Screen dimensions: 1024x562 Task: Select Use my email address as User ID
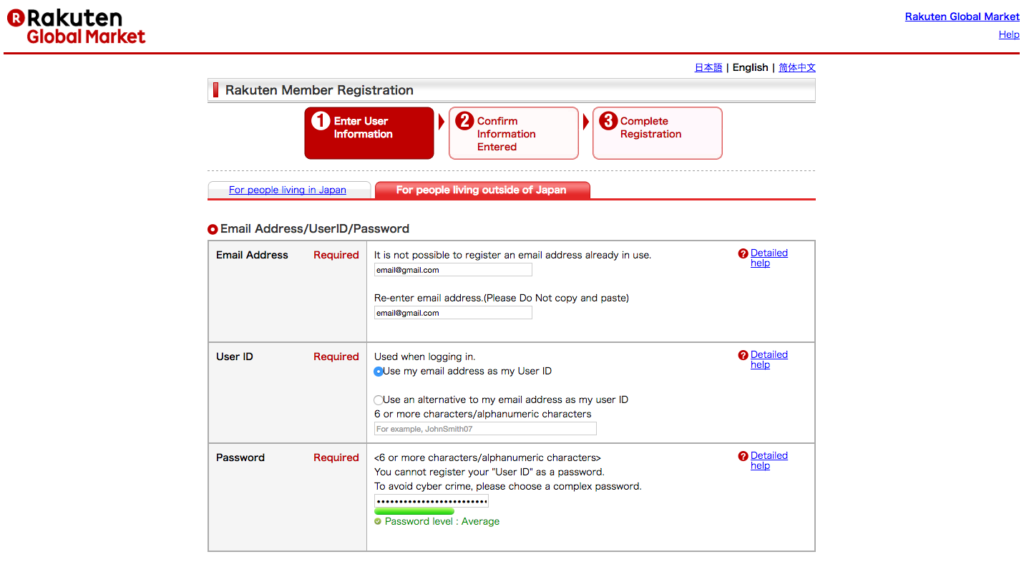click(x=378, y=372)
